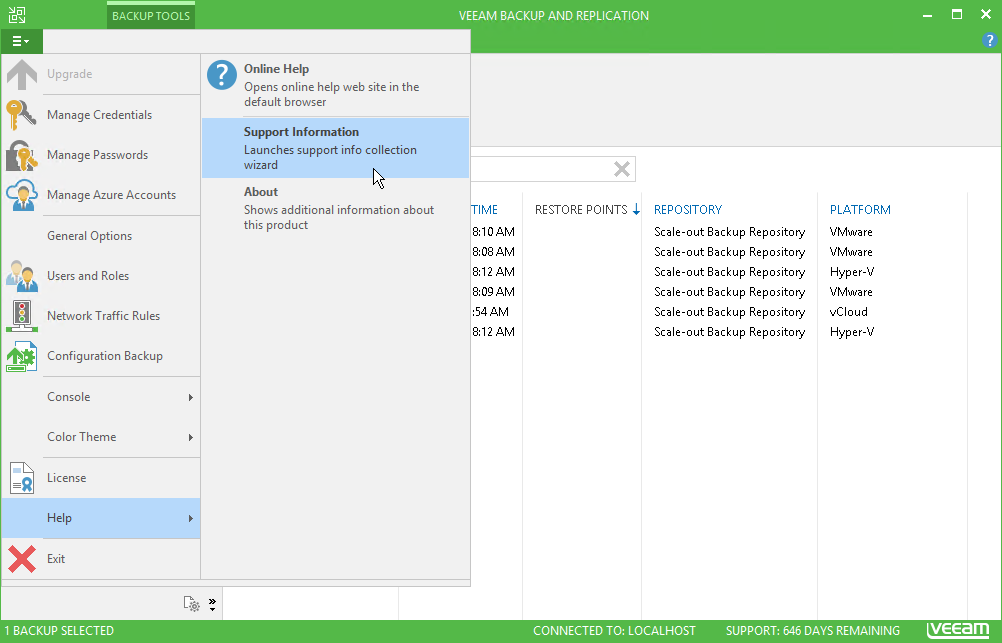The height and width of the screenshot is (643, 1002).
Task: Click the Manage Azure Accounts cloud icon
Action: pos(22,195)
